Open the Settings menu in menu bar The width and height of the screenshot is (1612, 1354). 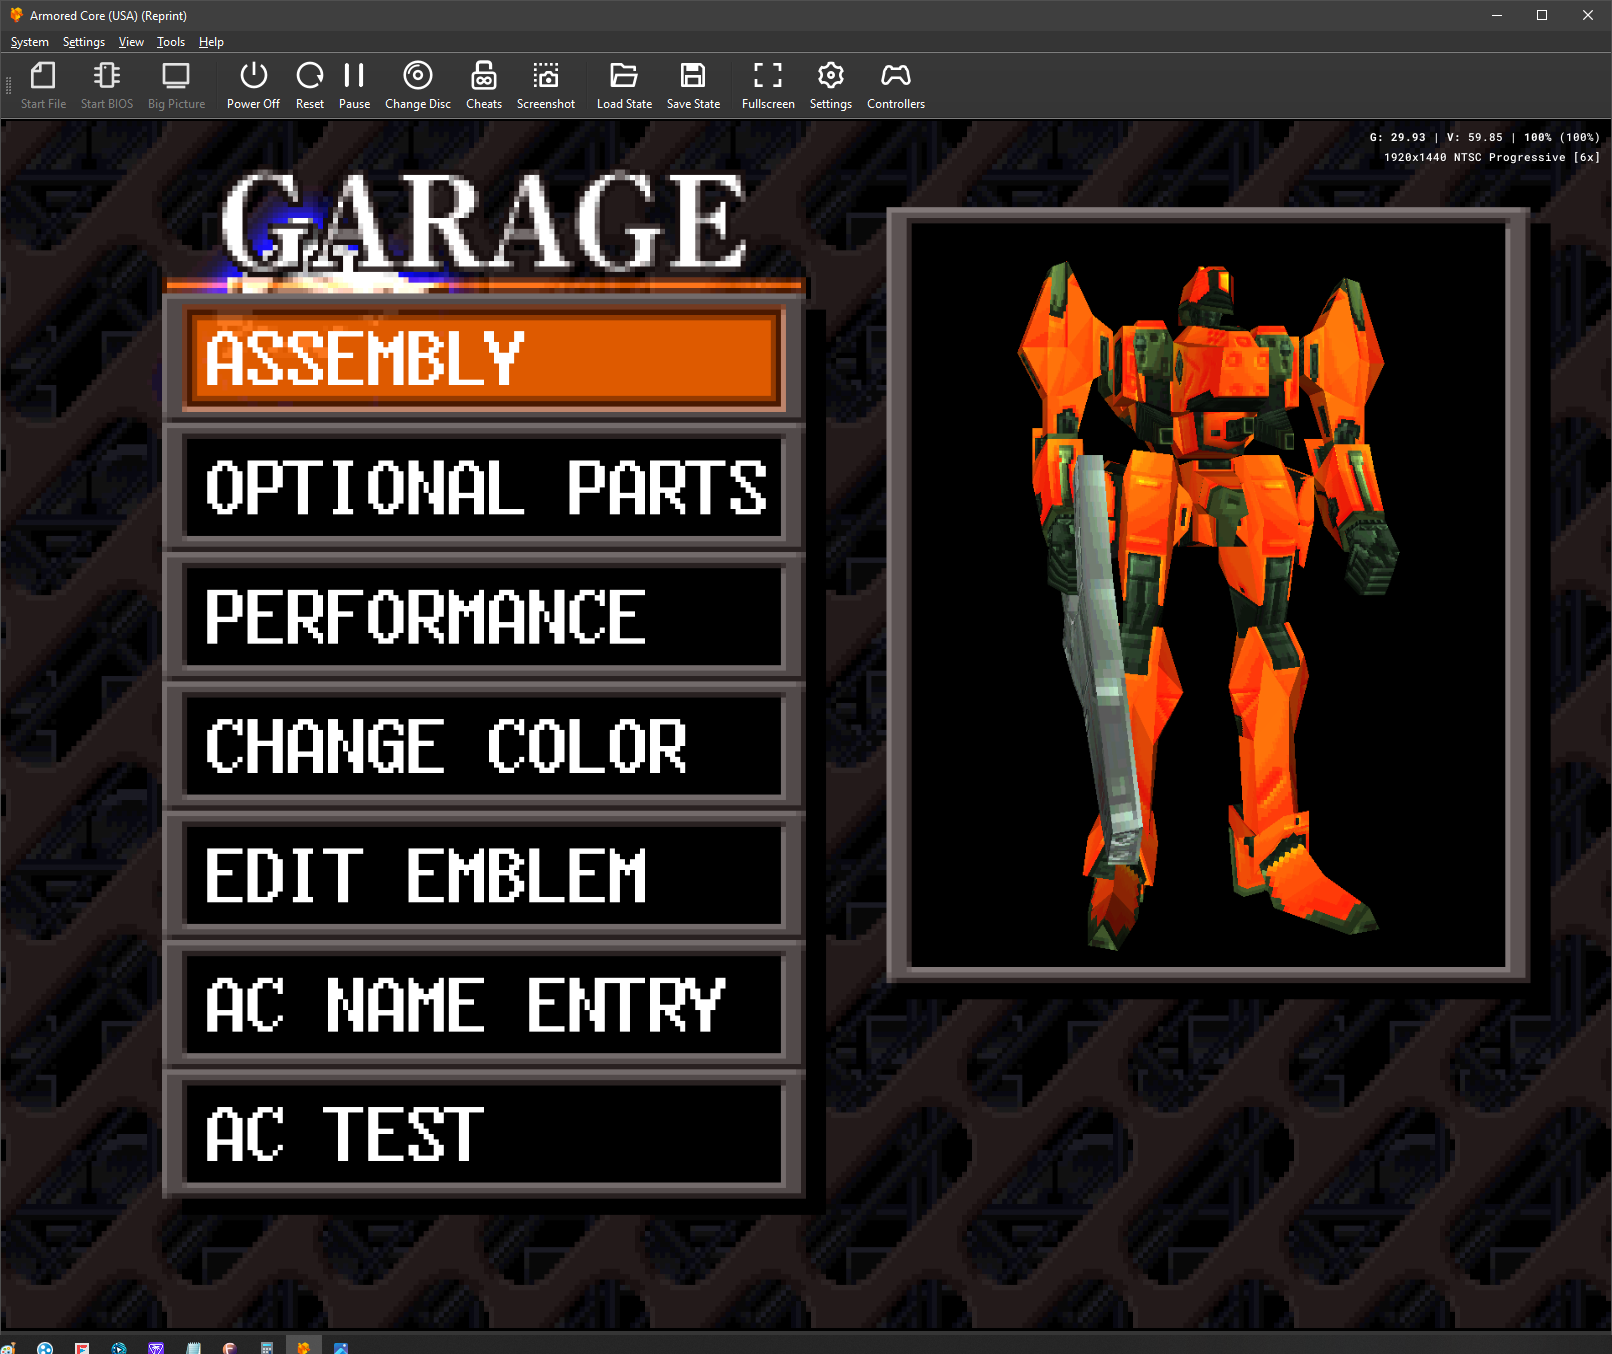point(84,42)
